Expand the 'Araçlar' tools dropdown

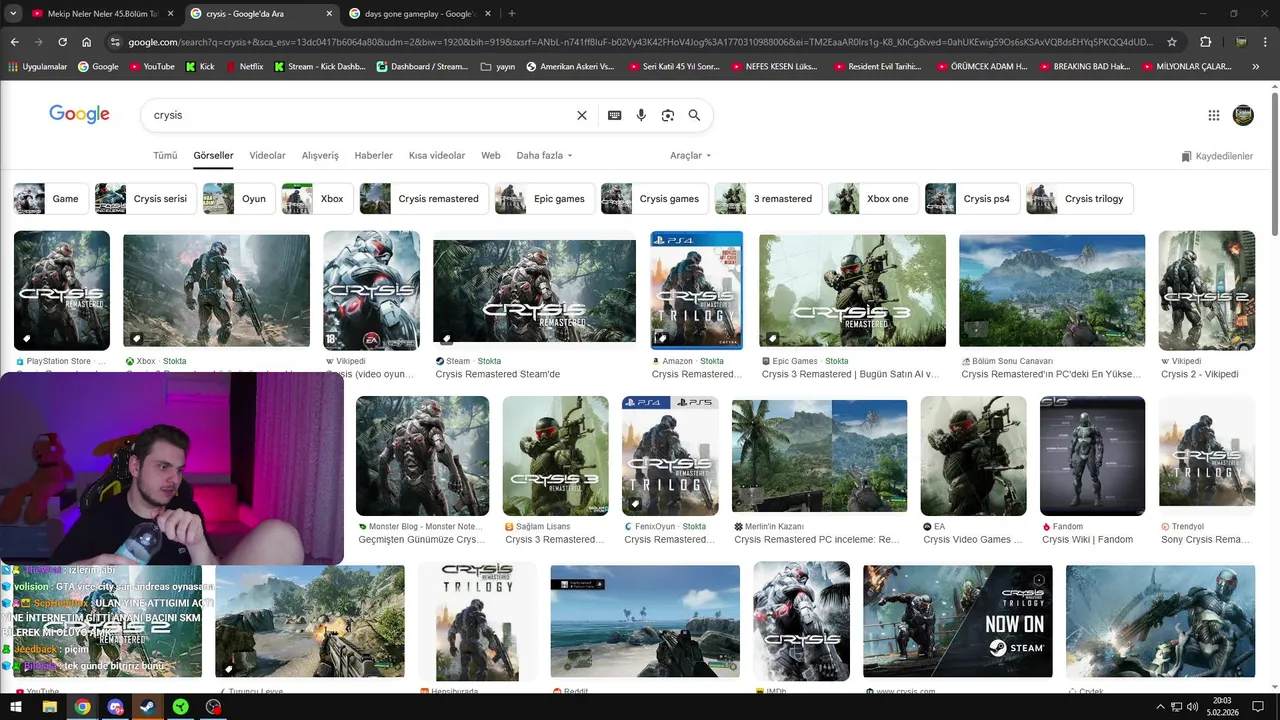[690, 156]
